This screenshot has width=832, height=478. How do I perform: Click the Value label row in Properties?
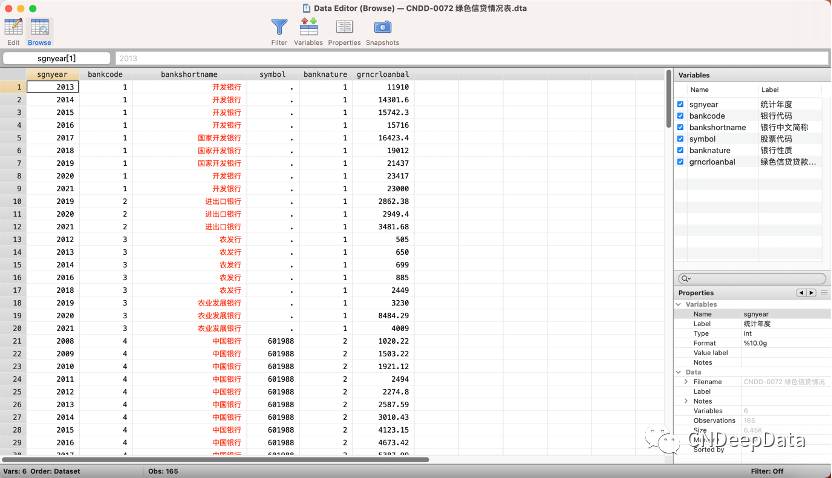[x=752, y=353]
